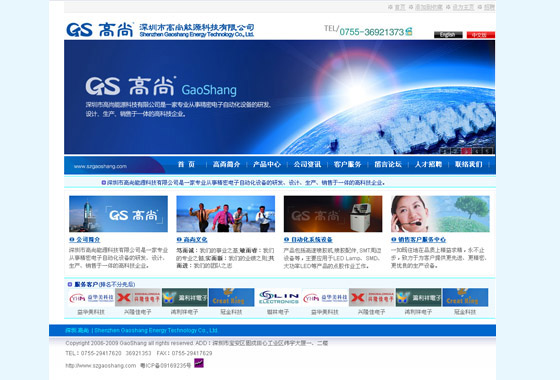Select the red highlighted banner slide indicator

point(466,151)
